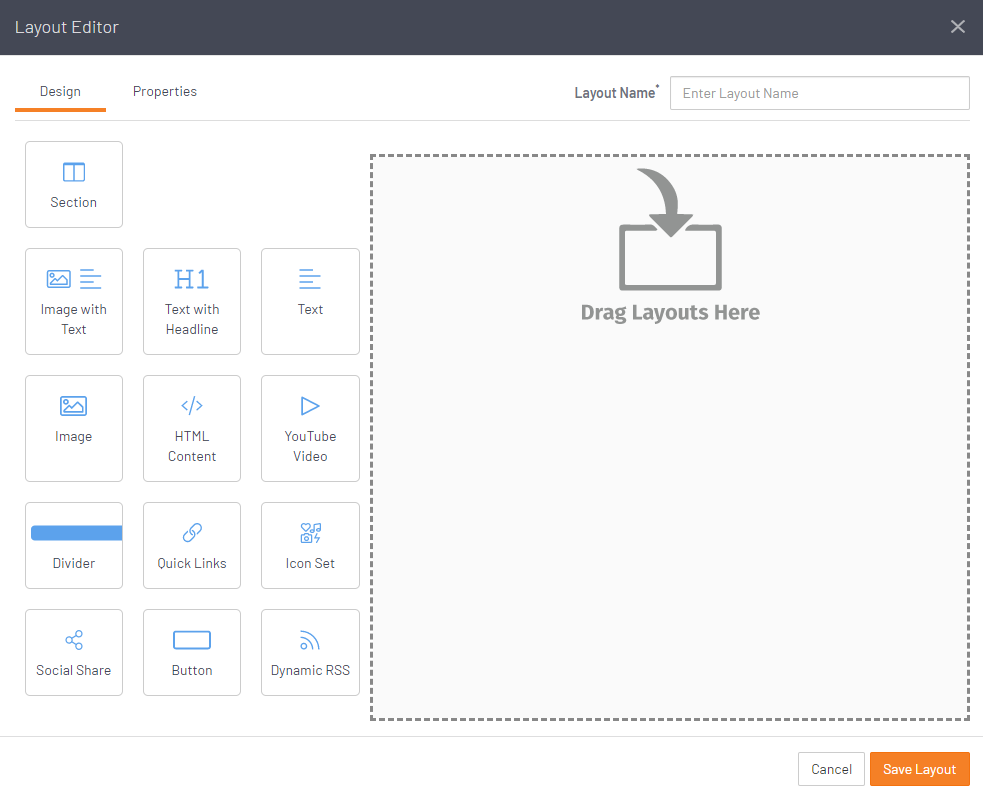Choose the YouTube Video block
The width and height of the screenshot is (983, 796).
point(310,428)
